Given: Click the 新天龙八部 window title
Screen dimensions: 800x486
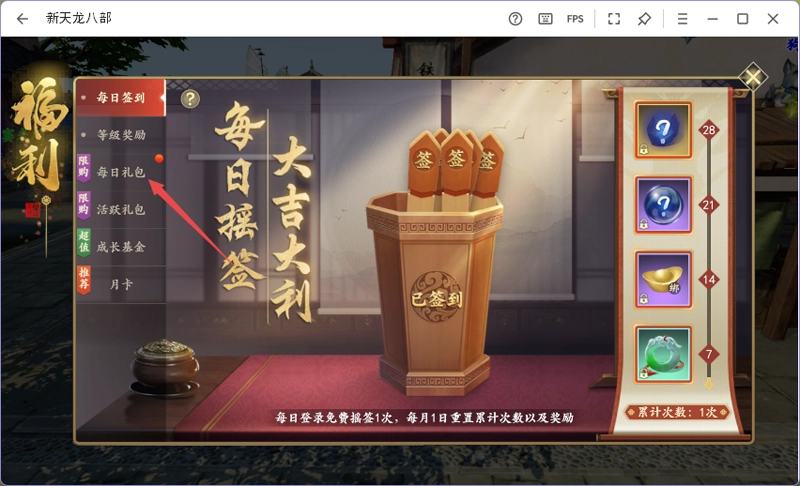Looking at the screenshot, I should coord(79,18).
